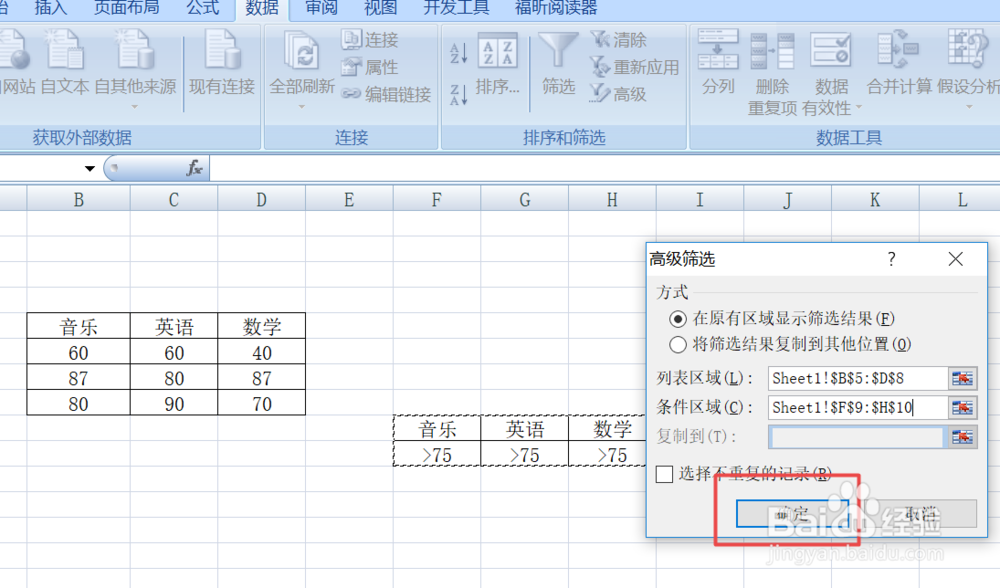
Task: Enable the 选择不重复的记录 checkbox
Action: click(663, 475)
